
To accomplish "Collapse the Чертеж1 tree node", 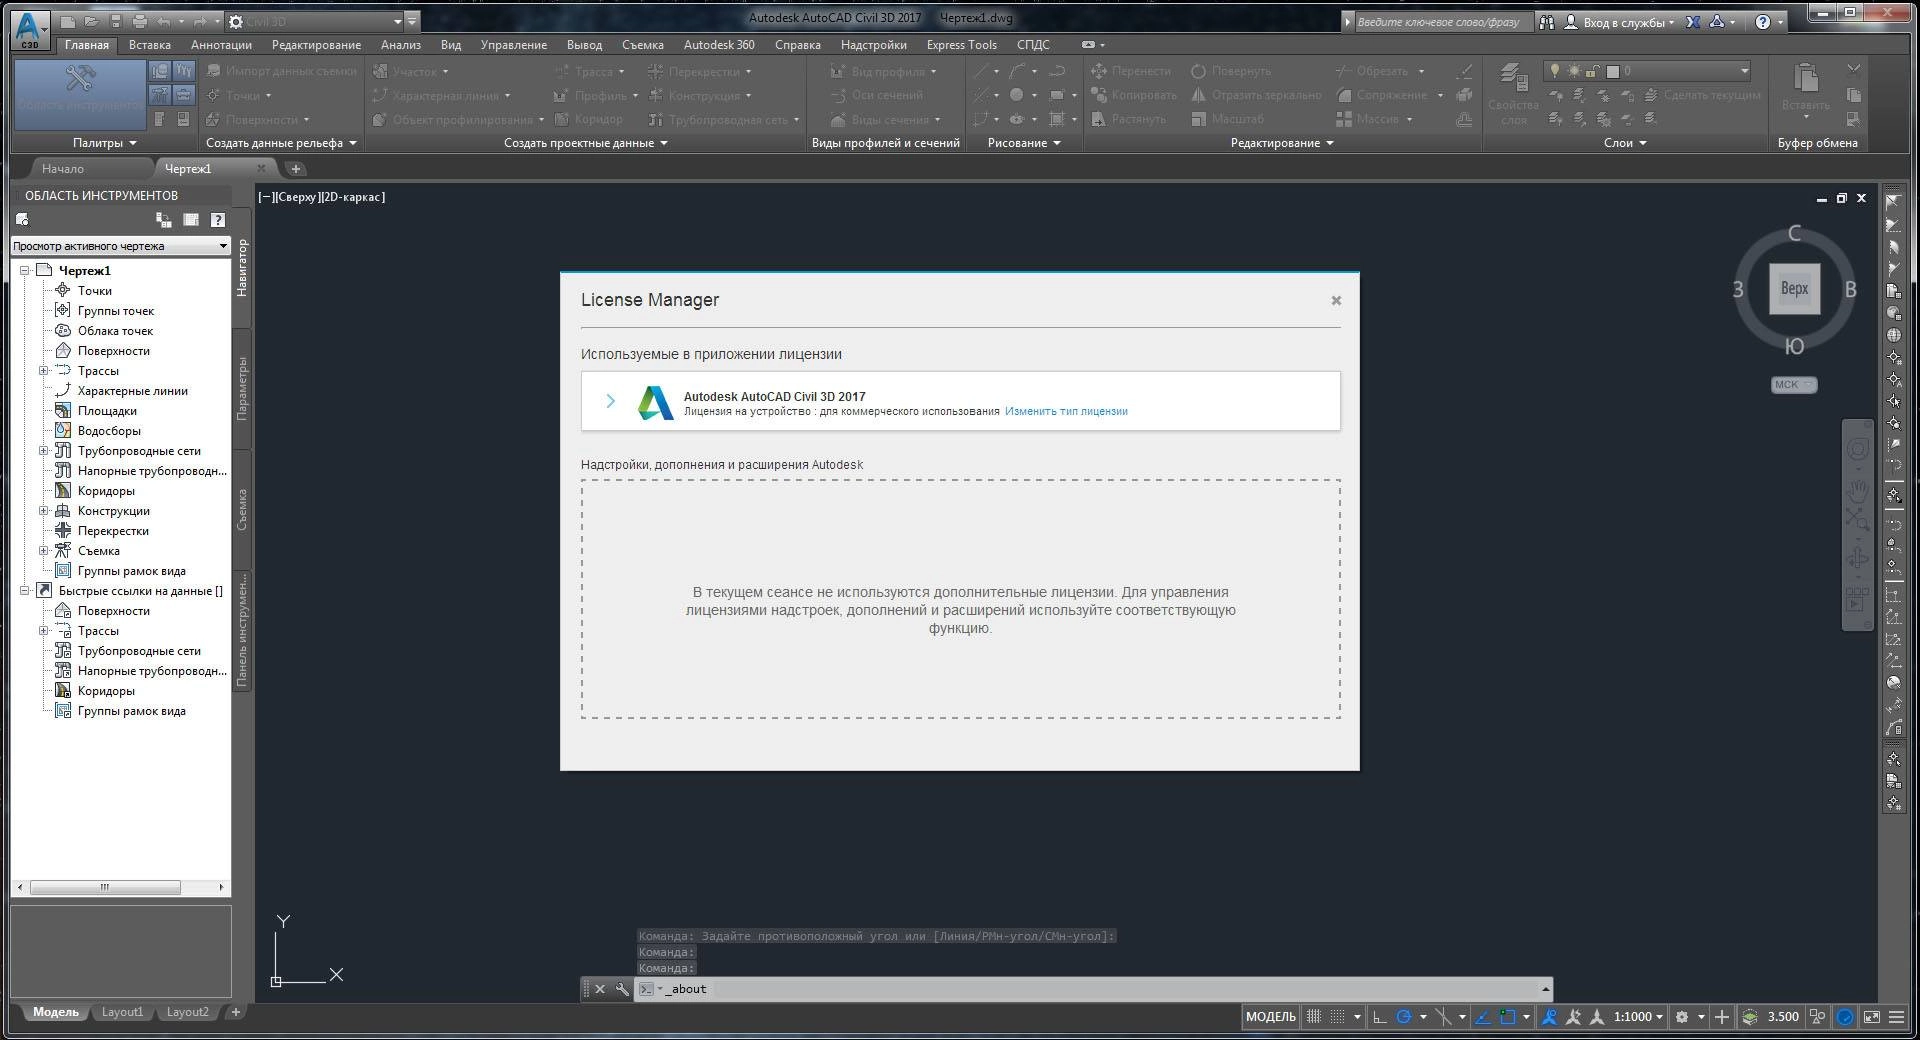I will click(24, 271).
